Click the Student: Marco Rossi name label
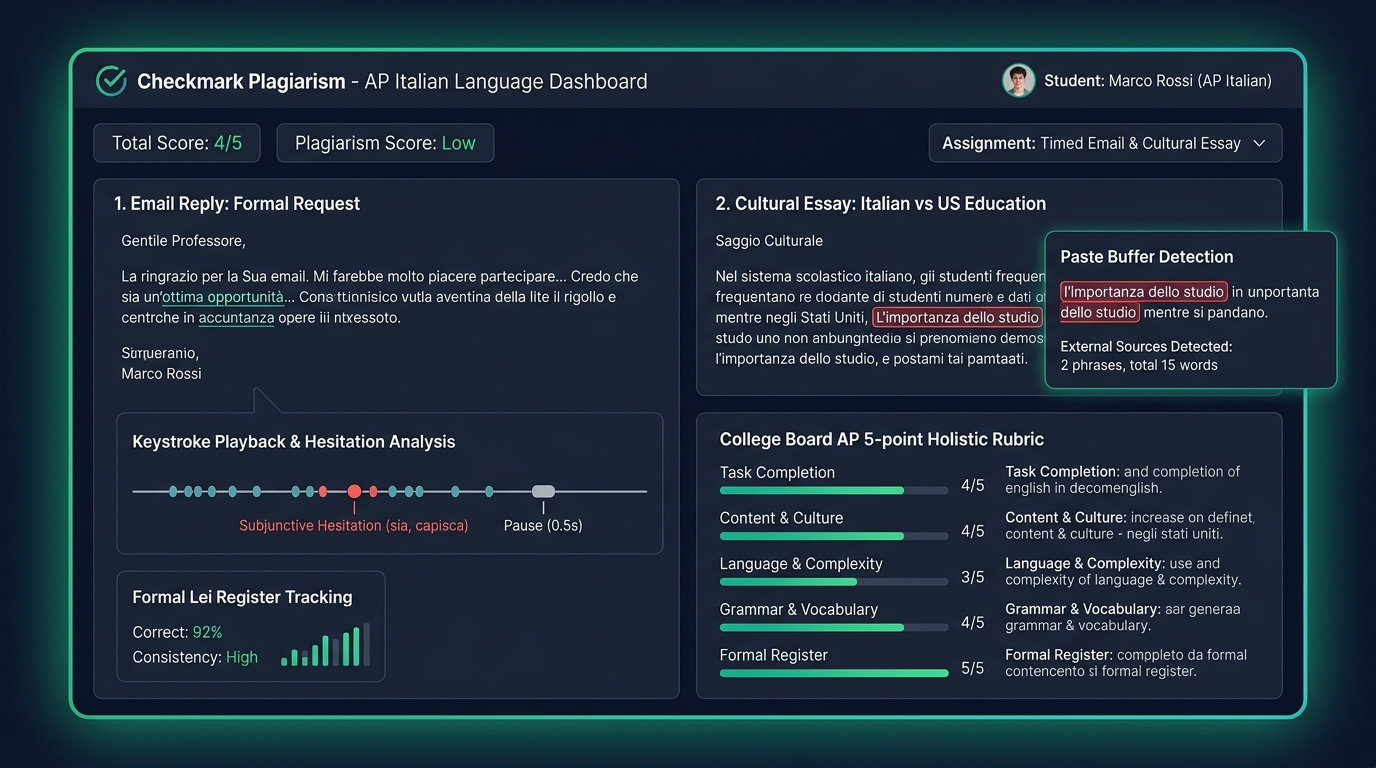Viewport: 1376px width, 768px height. [x=1158, y=81]
